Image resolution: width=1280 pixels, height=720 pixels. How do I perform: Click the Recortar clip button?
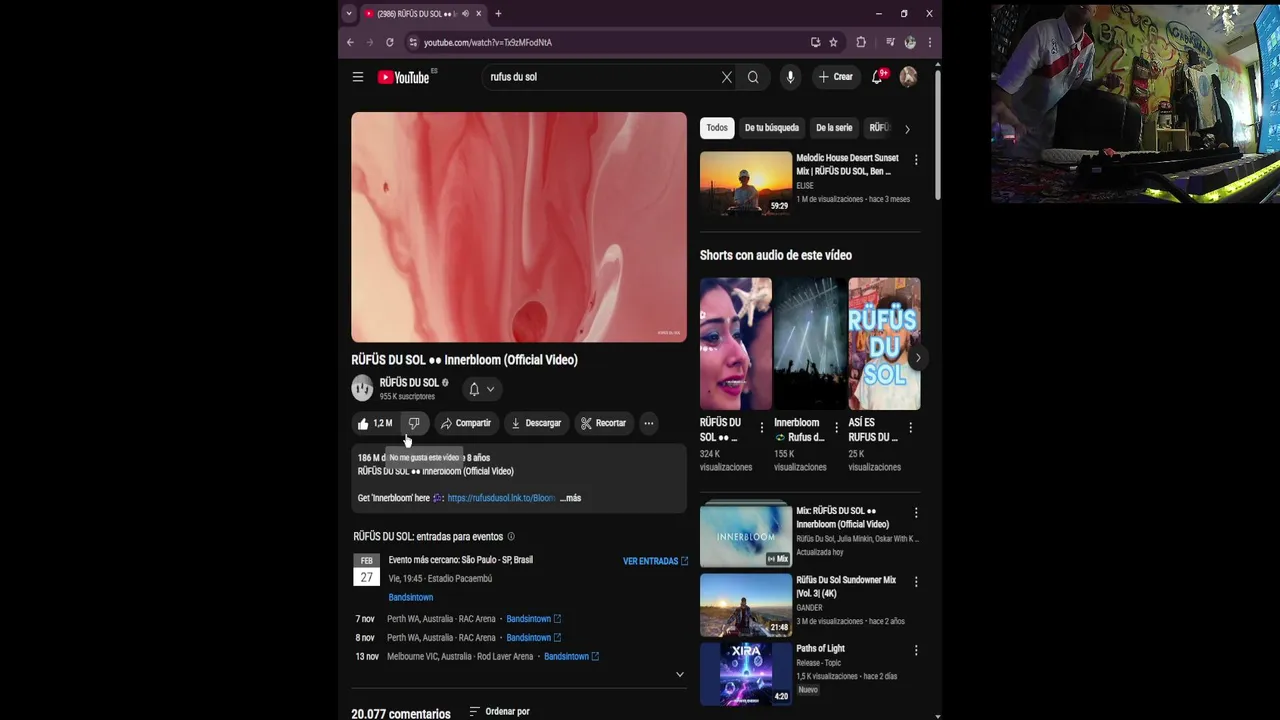(x=603, y=423)
